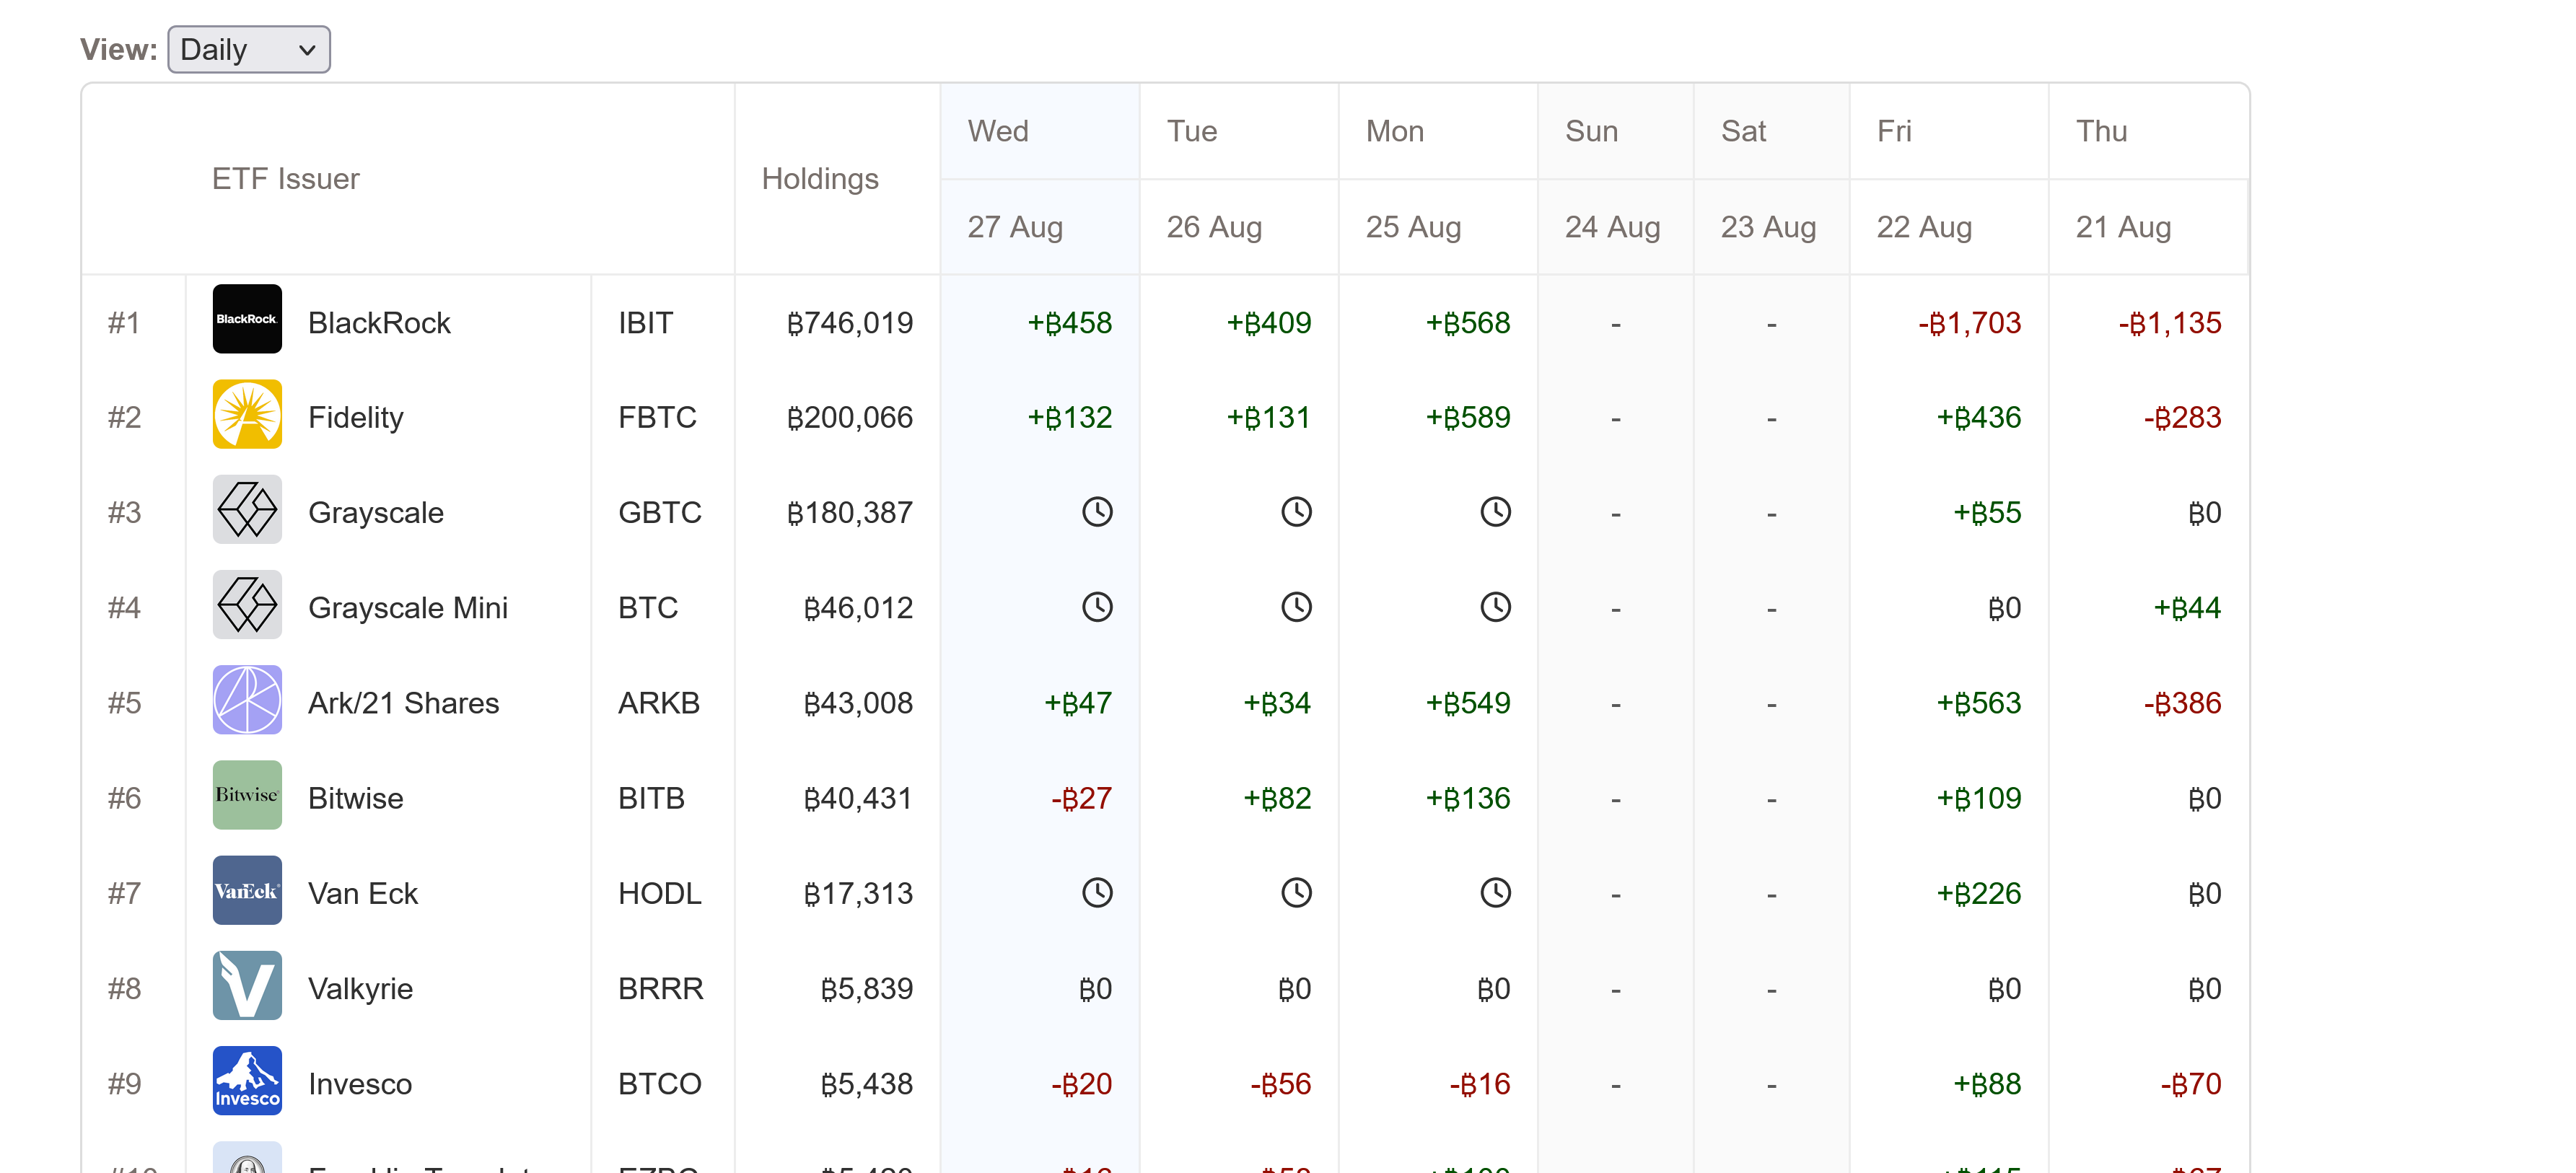This screenshot has height=1173, width=2576.
Task: Open the Daily view dropdown
Action: tap(248, 49)
